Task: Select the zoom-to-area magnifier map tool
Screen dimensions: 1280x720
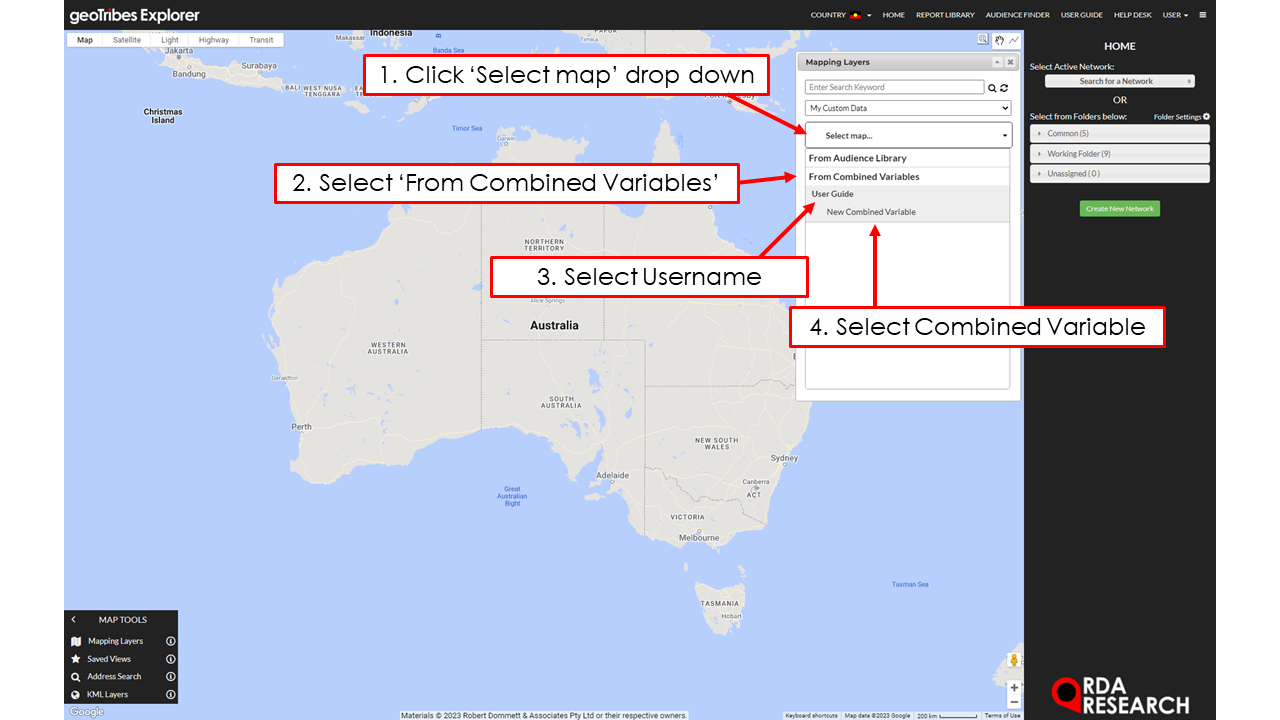Action: pyautogui.click(x=983, y=40)
